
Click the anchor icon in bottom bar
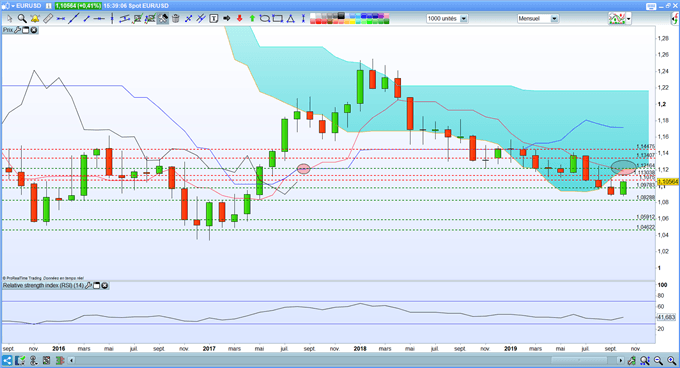33,360
